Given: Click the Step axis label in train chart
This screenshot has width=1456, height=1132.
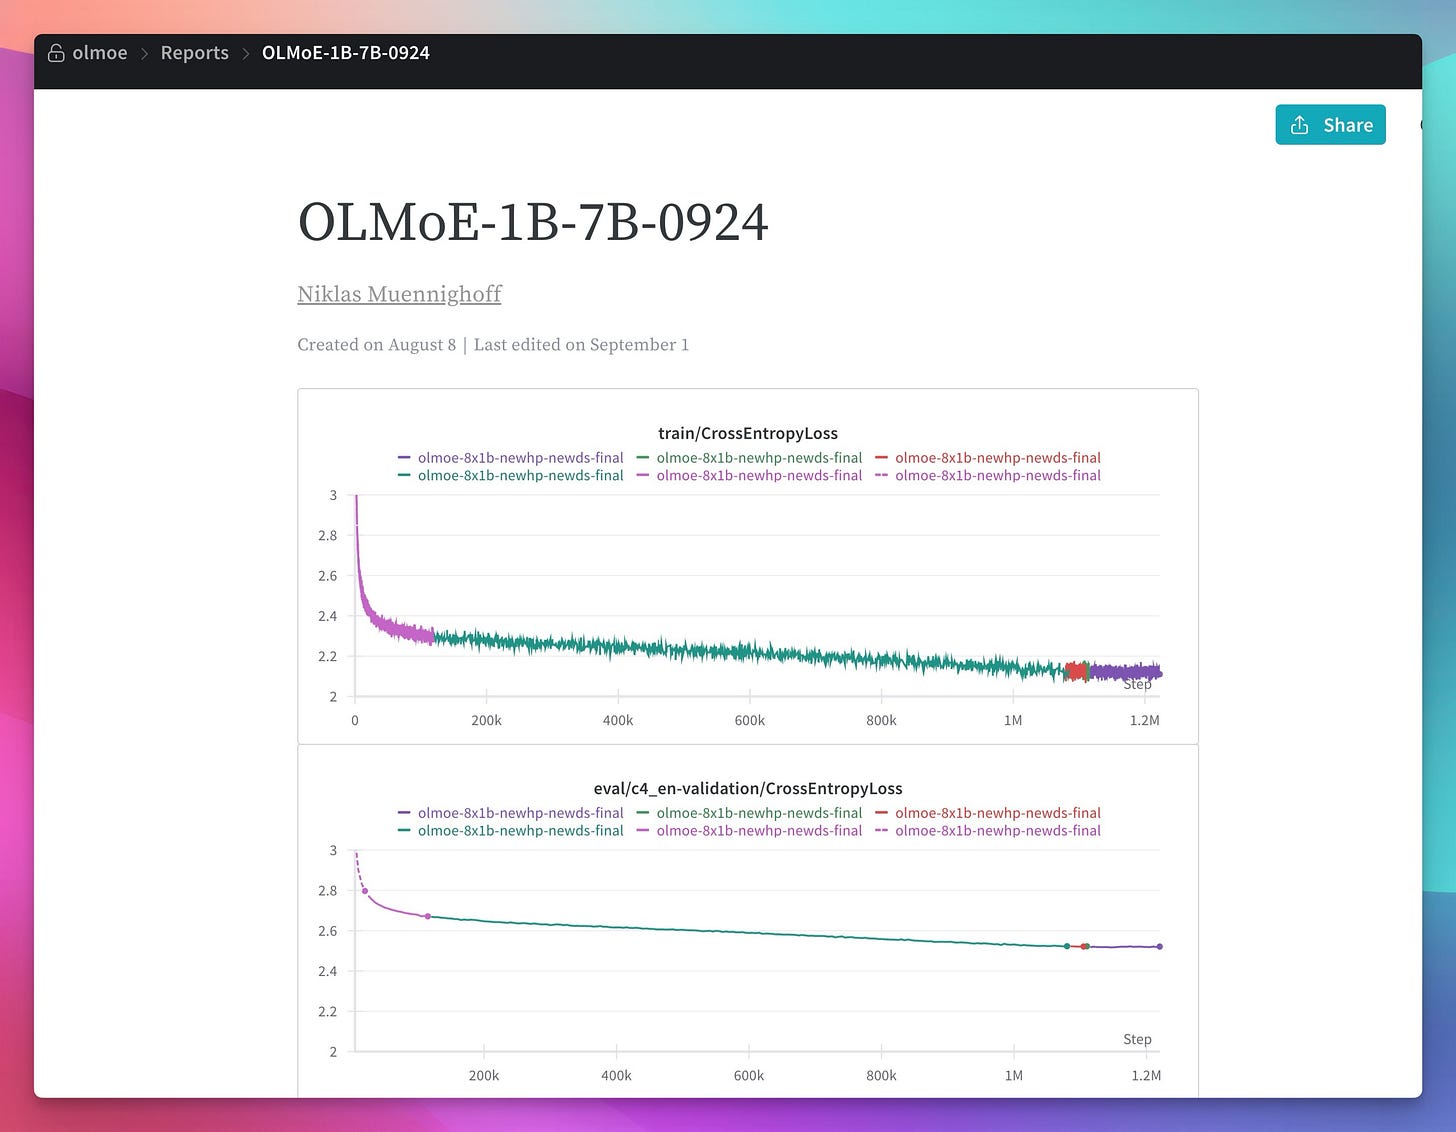Looking at the screenshot, I should [x=1137, y=684].
